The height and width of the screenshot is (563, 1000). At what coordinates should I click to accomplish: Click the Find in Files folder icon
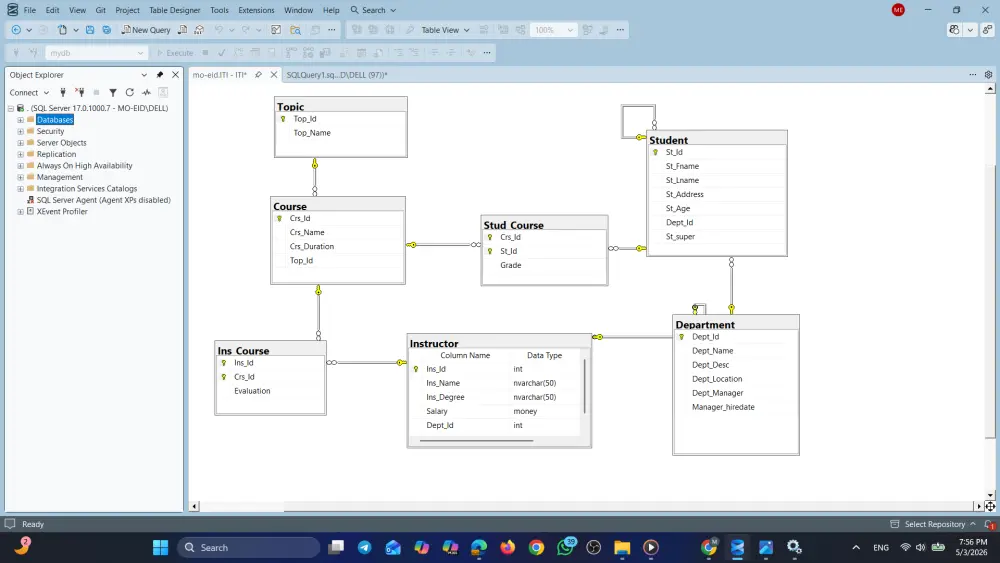click(x=295, y=30)
